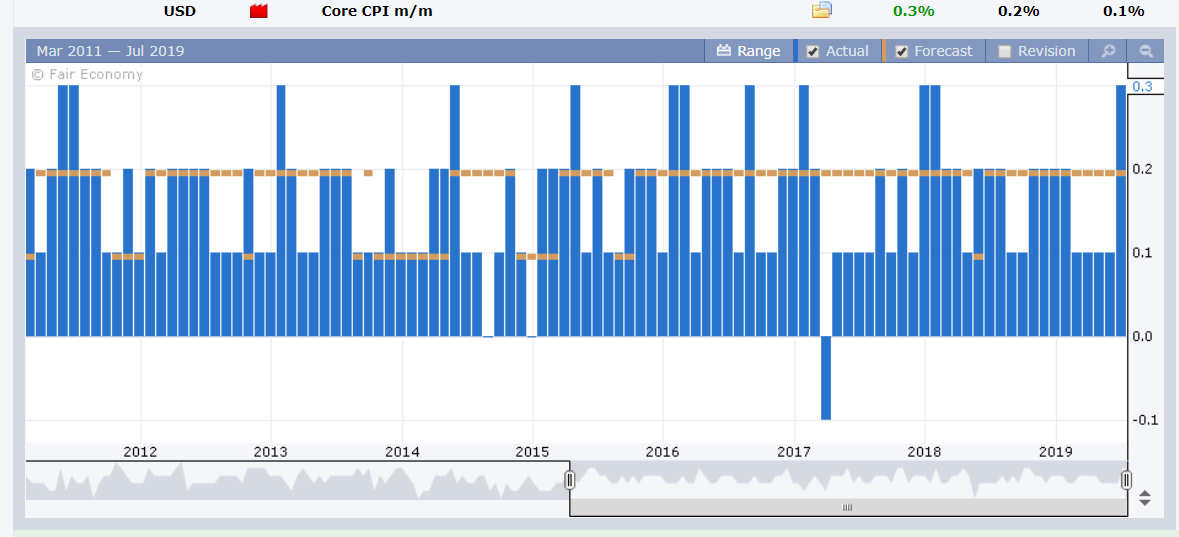1179x537 pixels.
Task: Click the actual value 0.3%
Action: 914,11
